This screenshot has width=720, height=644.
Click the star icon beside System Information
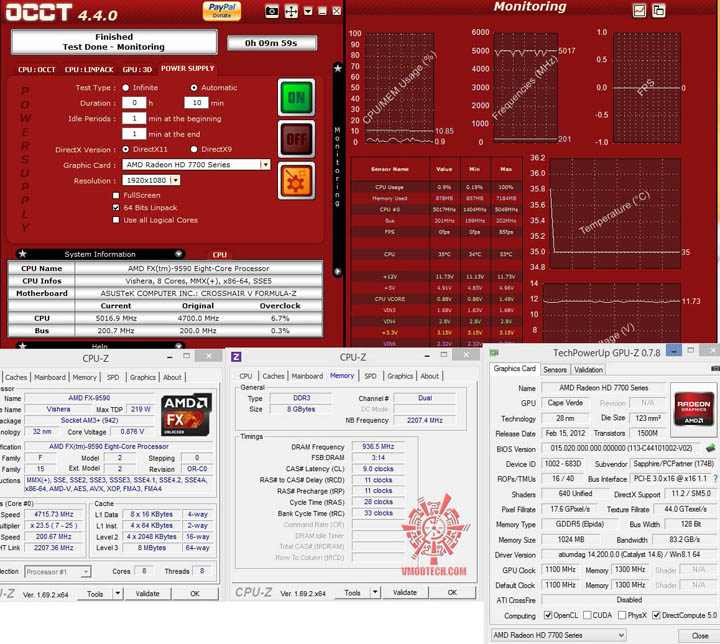[22, 254]
